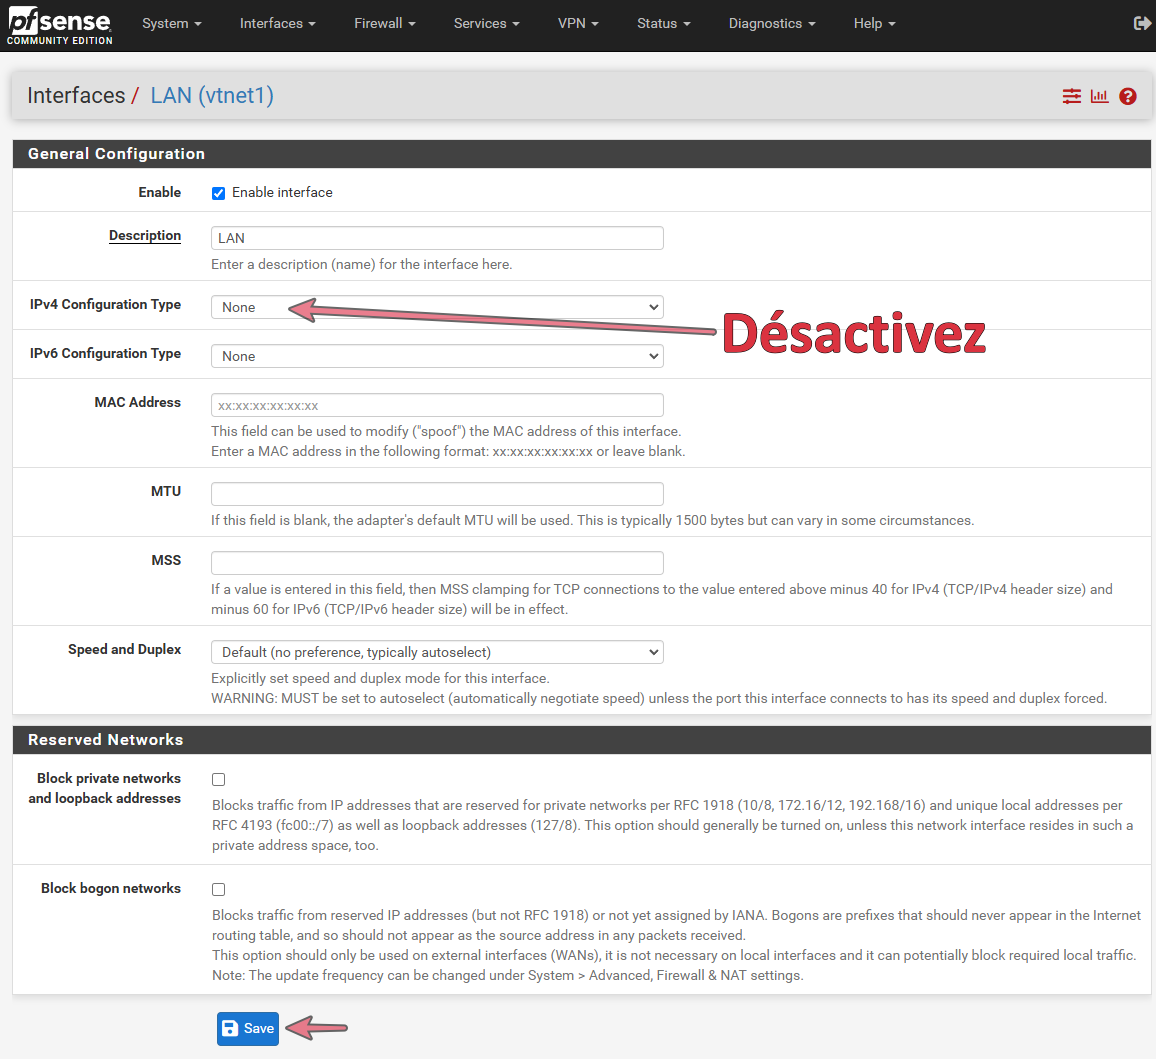Uncheck the Enable interface checkbox
The width and height of the screenshot is (1156, 1059).
(218, 193)
